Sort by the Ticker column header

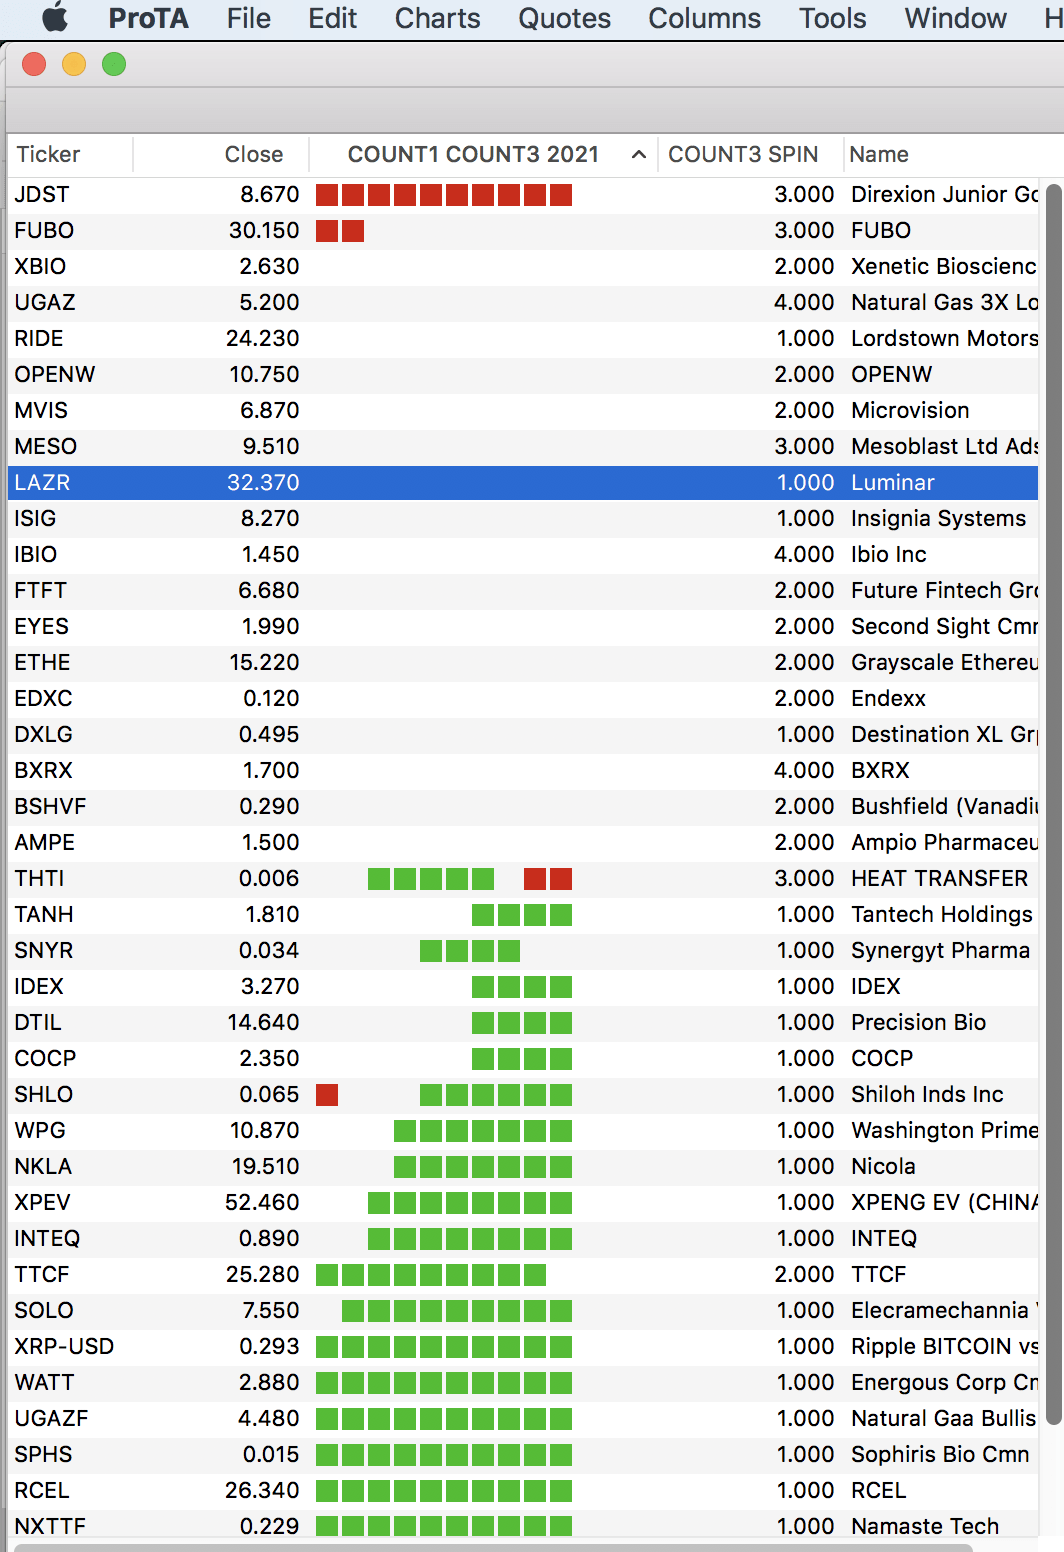pyautogui.click(x=70, y=154)
